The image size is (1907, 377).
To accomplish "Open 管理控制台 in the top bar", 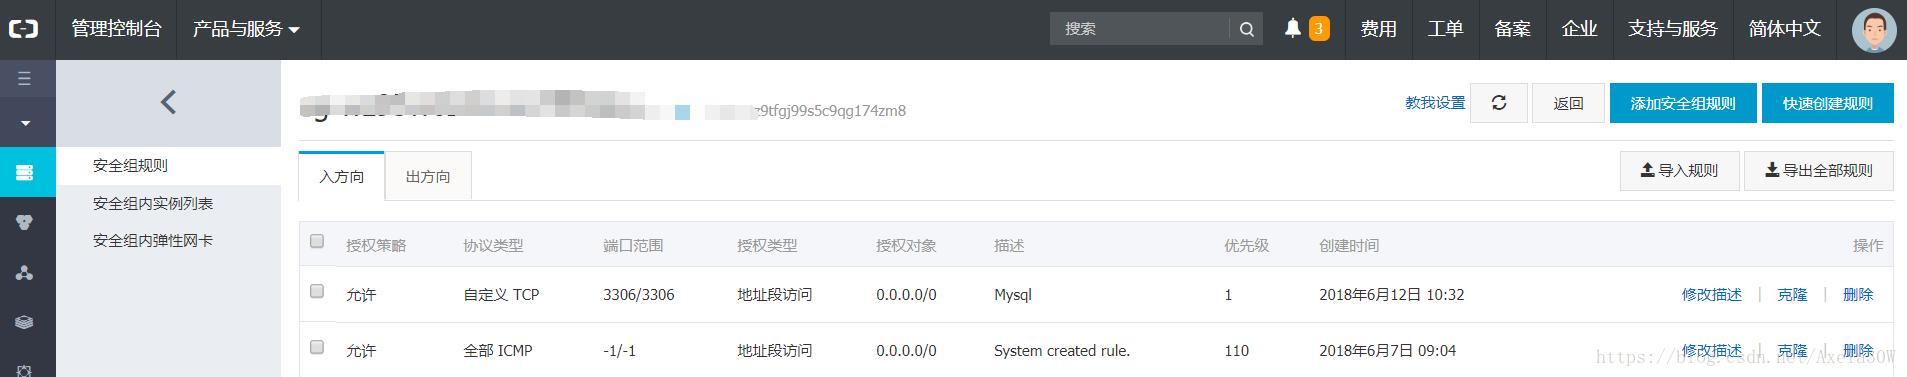I will (116, 29).
